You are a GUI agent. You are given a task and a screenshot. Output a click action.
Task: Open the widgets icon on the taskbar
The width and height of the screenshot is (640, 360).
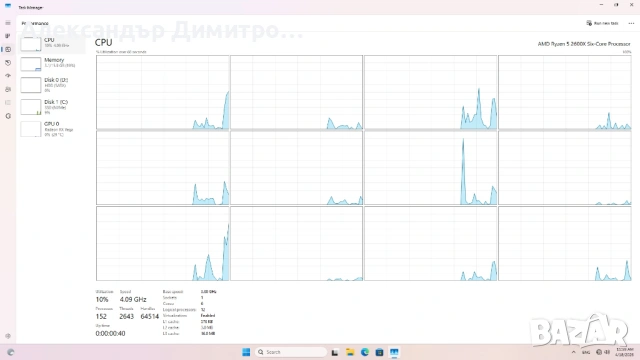(11, 352)
